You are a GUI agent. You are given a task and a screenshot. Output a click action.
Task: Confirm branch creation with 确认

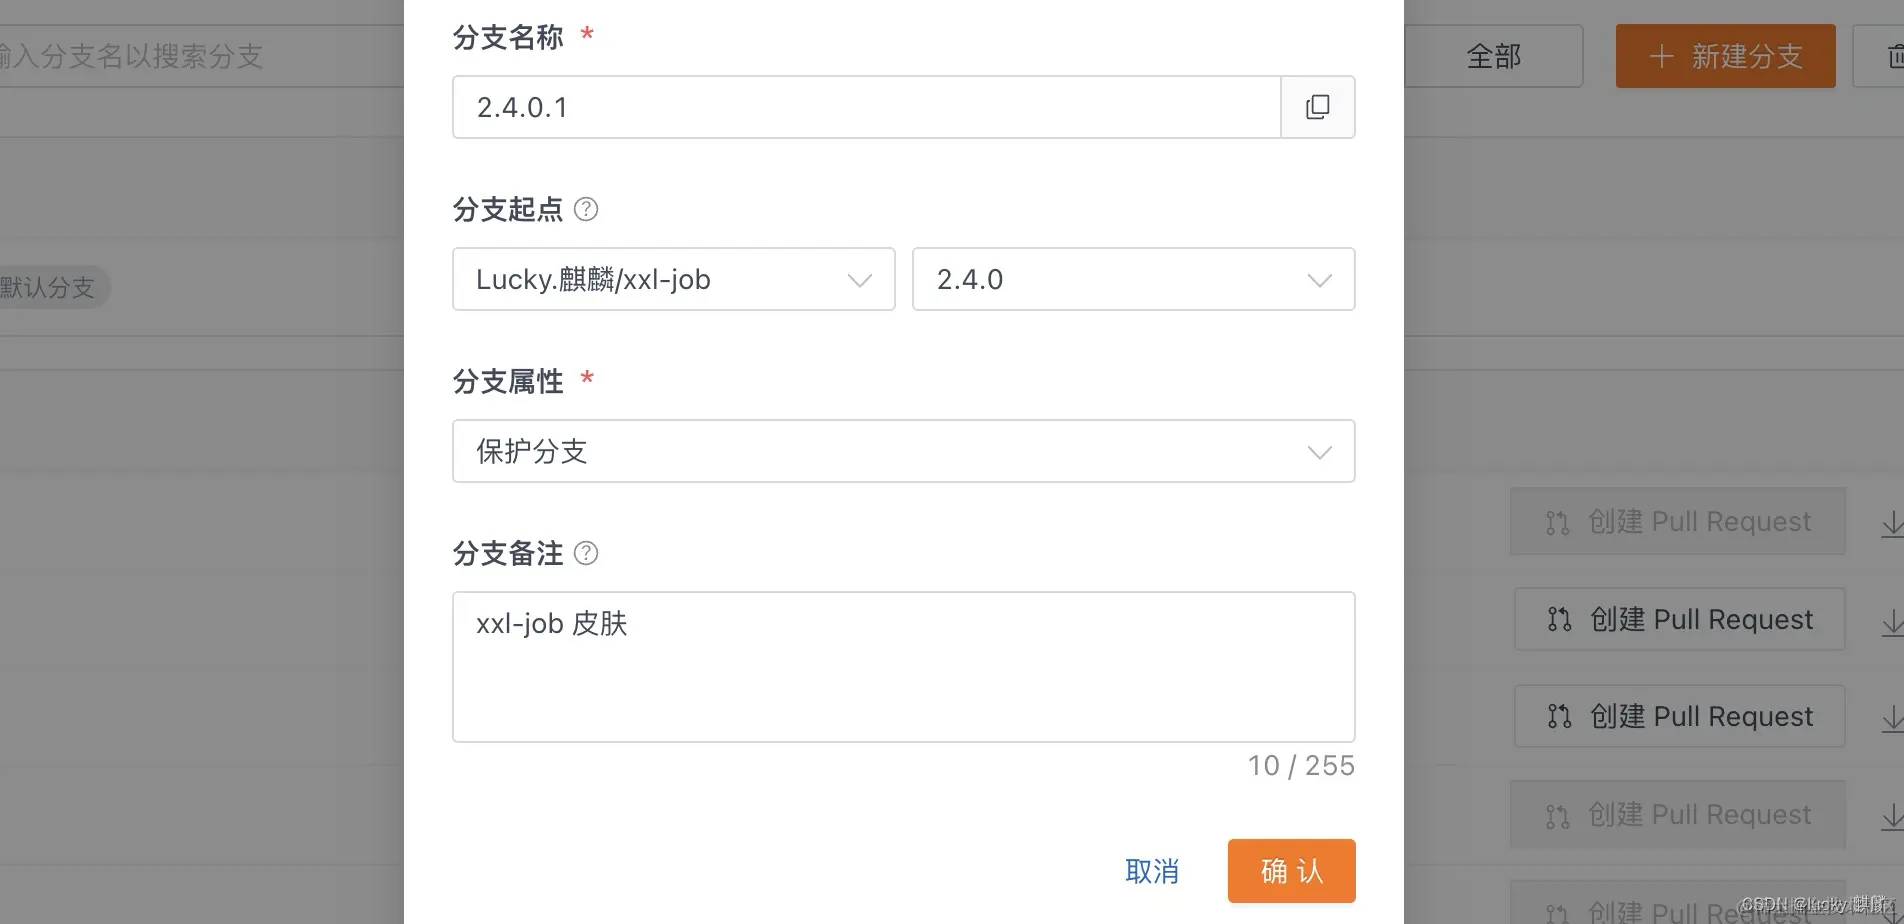[1290, 871]
